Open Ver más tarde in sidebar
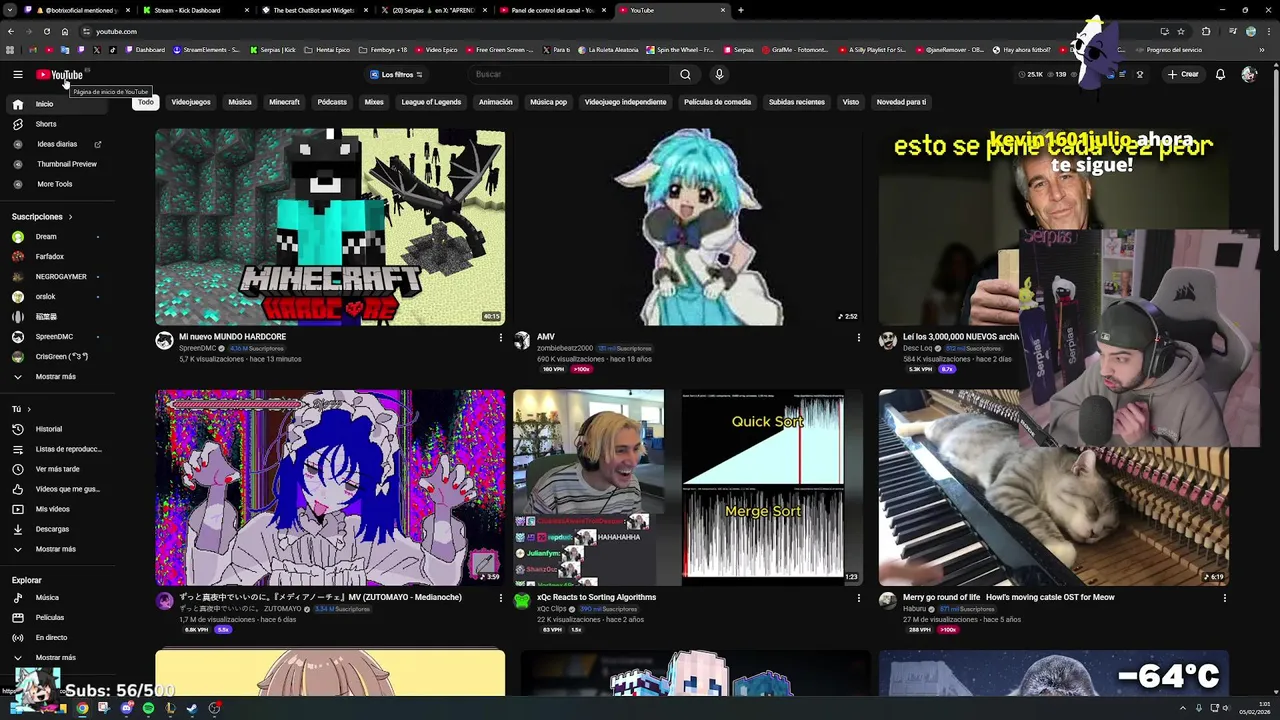The image size is (1280, 720). pyautogui.click(x=57, y=469)
